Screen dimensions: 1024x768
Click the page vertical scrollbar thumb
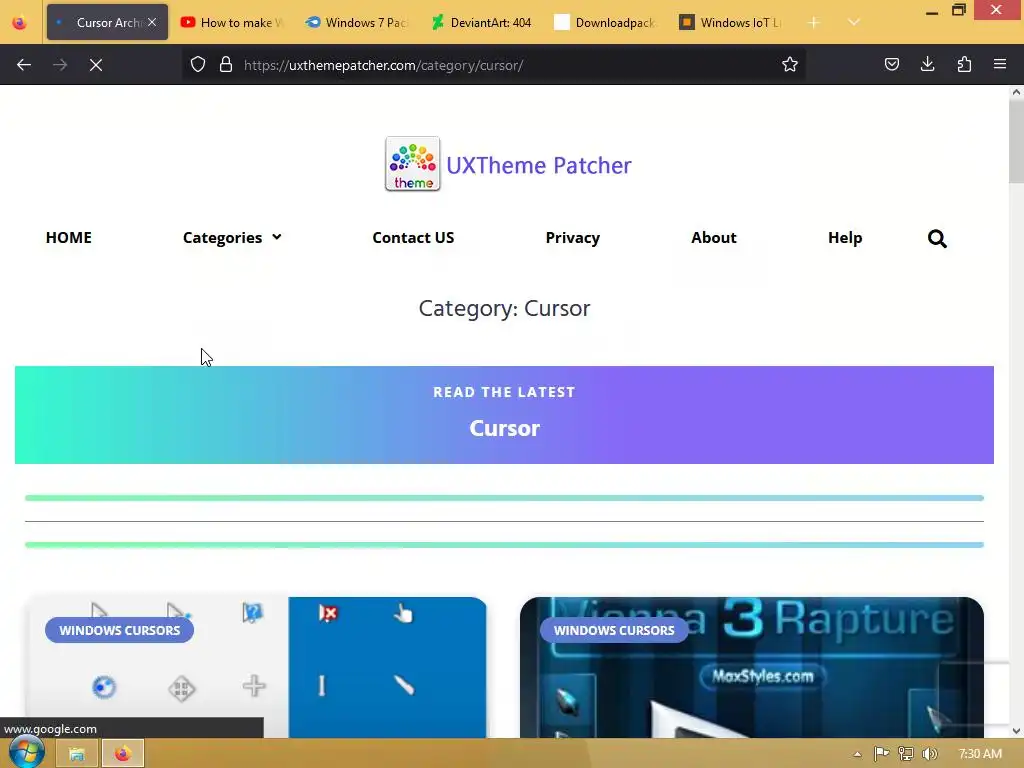pyautogui.click(x=1016, y=143)
